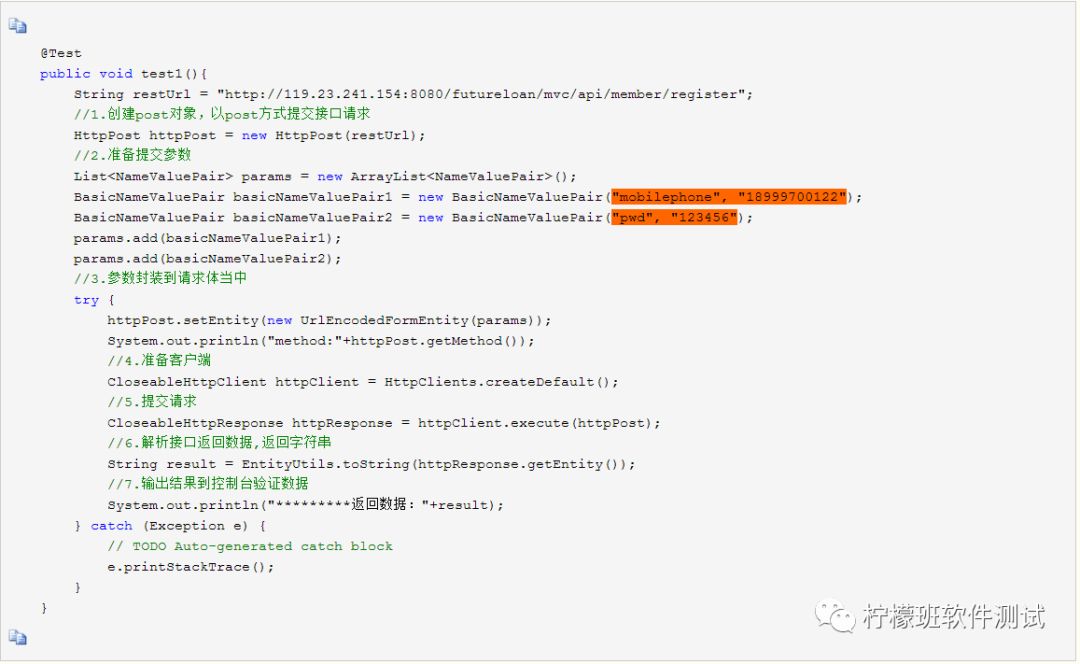Screen dimensions: 1080x664
Task: Click "BasicNameValuePair basicNameValuePair1" declaration text
Action: click(233, 197)
